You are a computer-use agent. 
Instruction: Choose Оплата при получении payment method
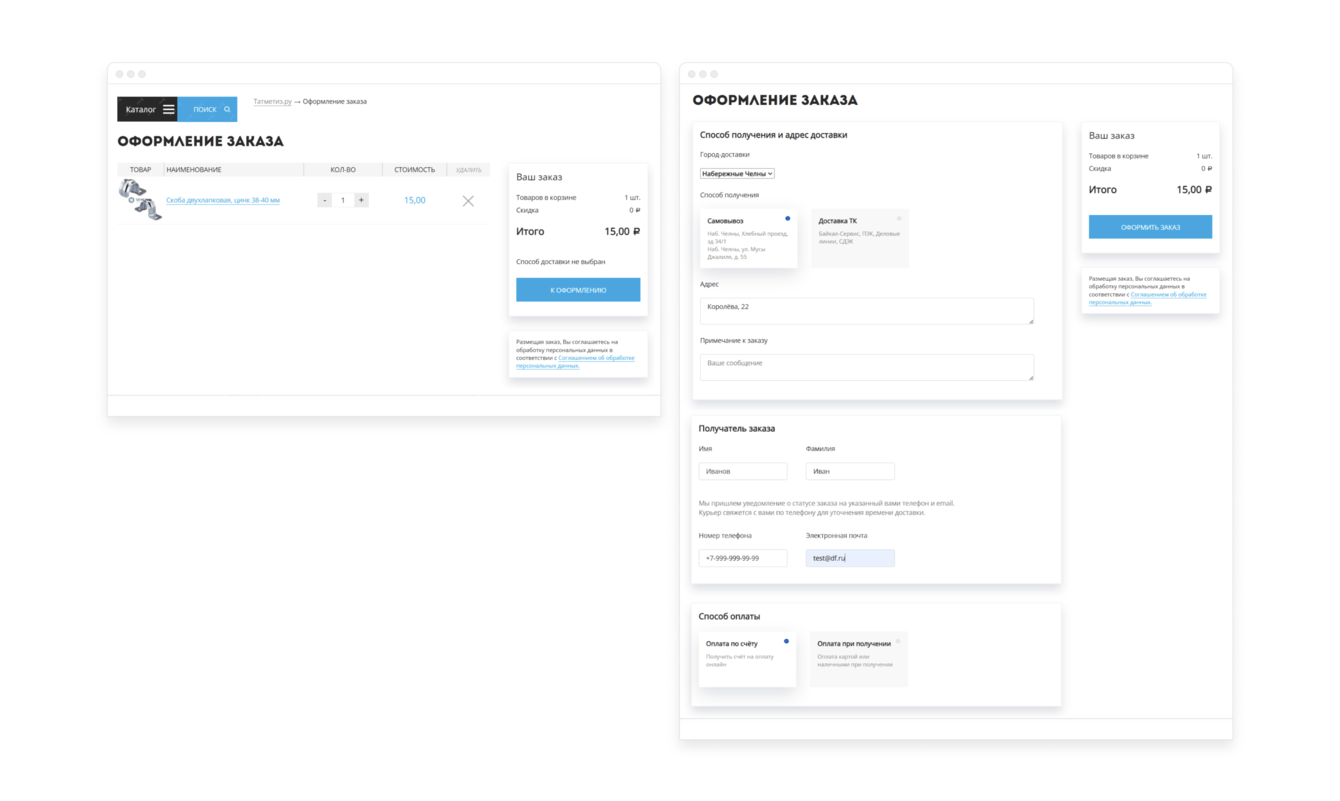858,659
